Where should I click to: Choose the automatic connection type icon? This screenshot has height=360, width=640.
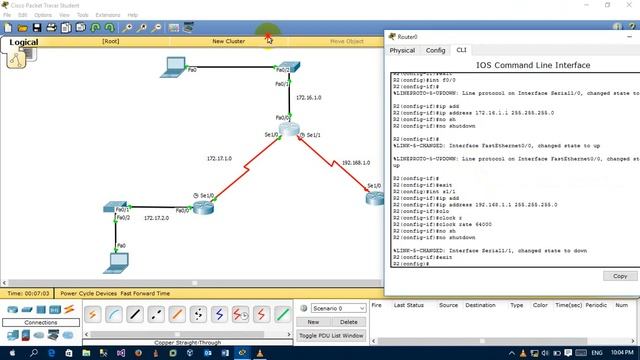(93, 315)
